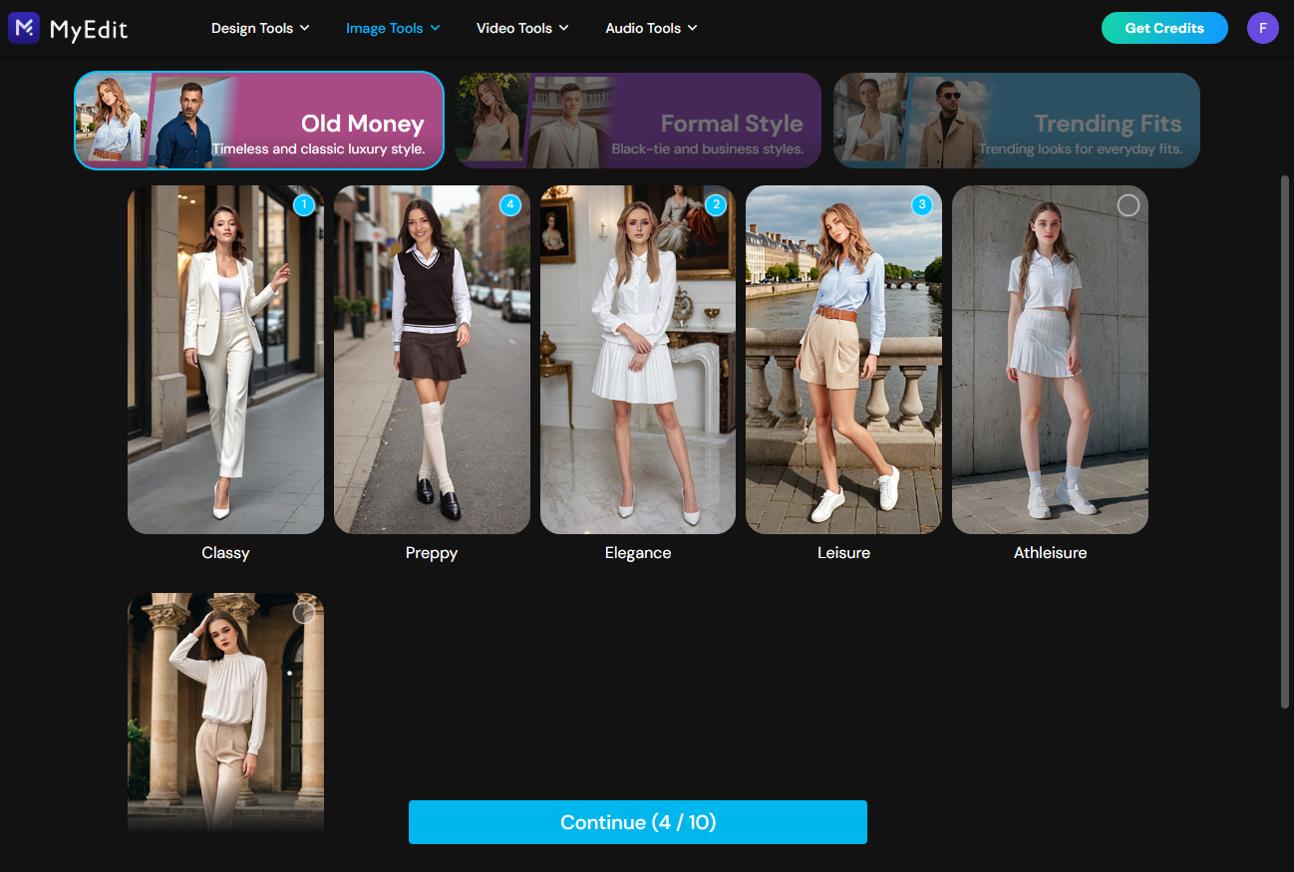1294x872 pixels.
Task: Deselect the Elegance outfit
Action: pyautogui.click(x=716, y=204)
